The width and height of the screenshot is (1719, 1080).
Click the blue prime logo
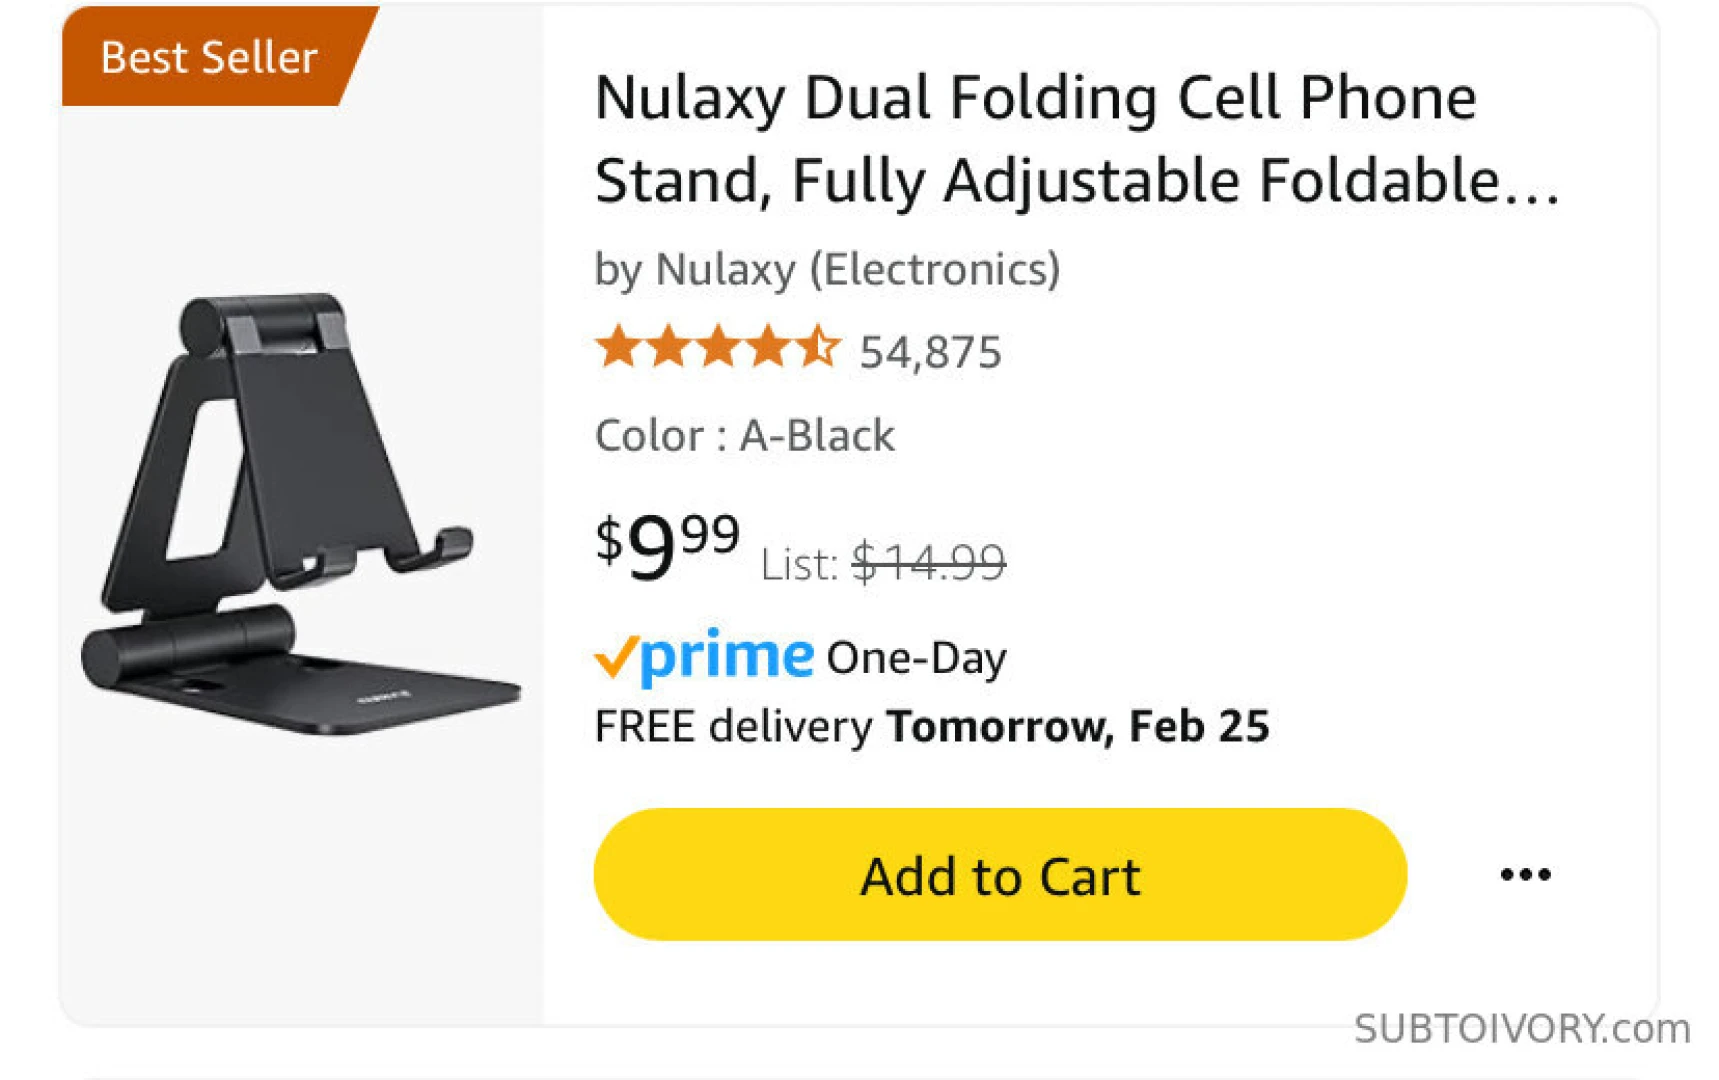pyautogui.click(x=726, y=657)
